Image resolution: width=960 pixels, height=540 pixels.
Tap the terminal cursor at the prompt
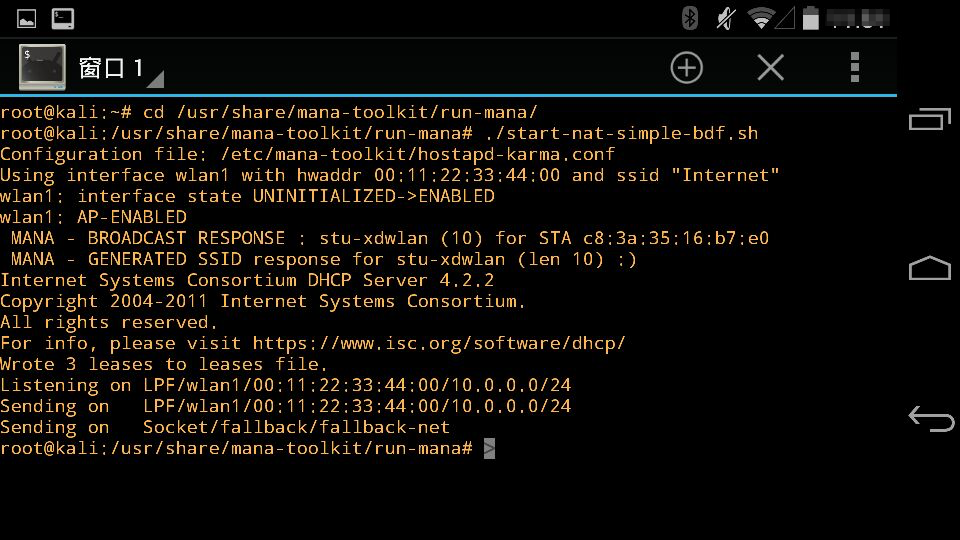pos(489,449)
